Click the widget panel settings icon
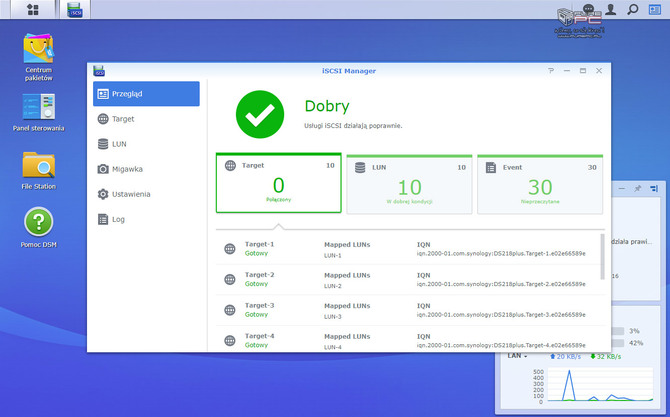 pyautogui.click(x=654, y=188)
